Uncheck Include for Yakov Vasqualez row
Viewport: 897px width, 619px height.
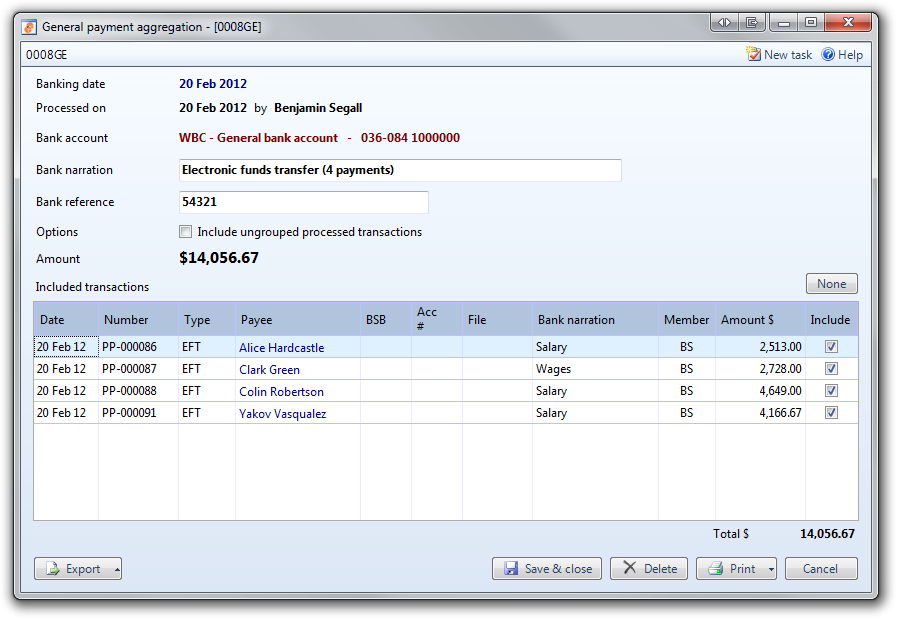(831, 412)
